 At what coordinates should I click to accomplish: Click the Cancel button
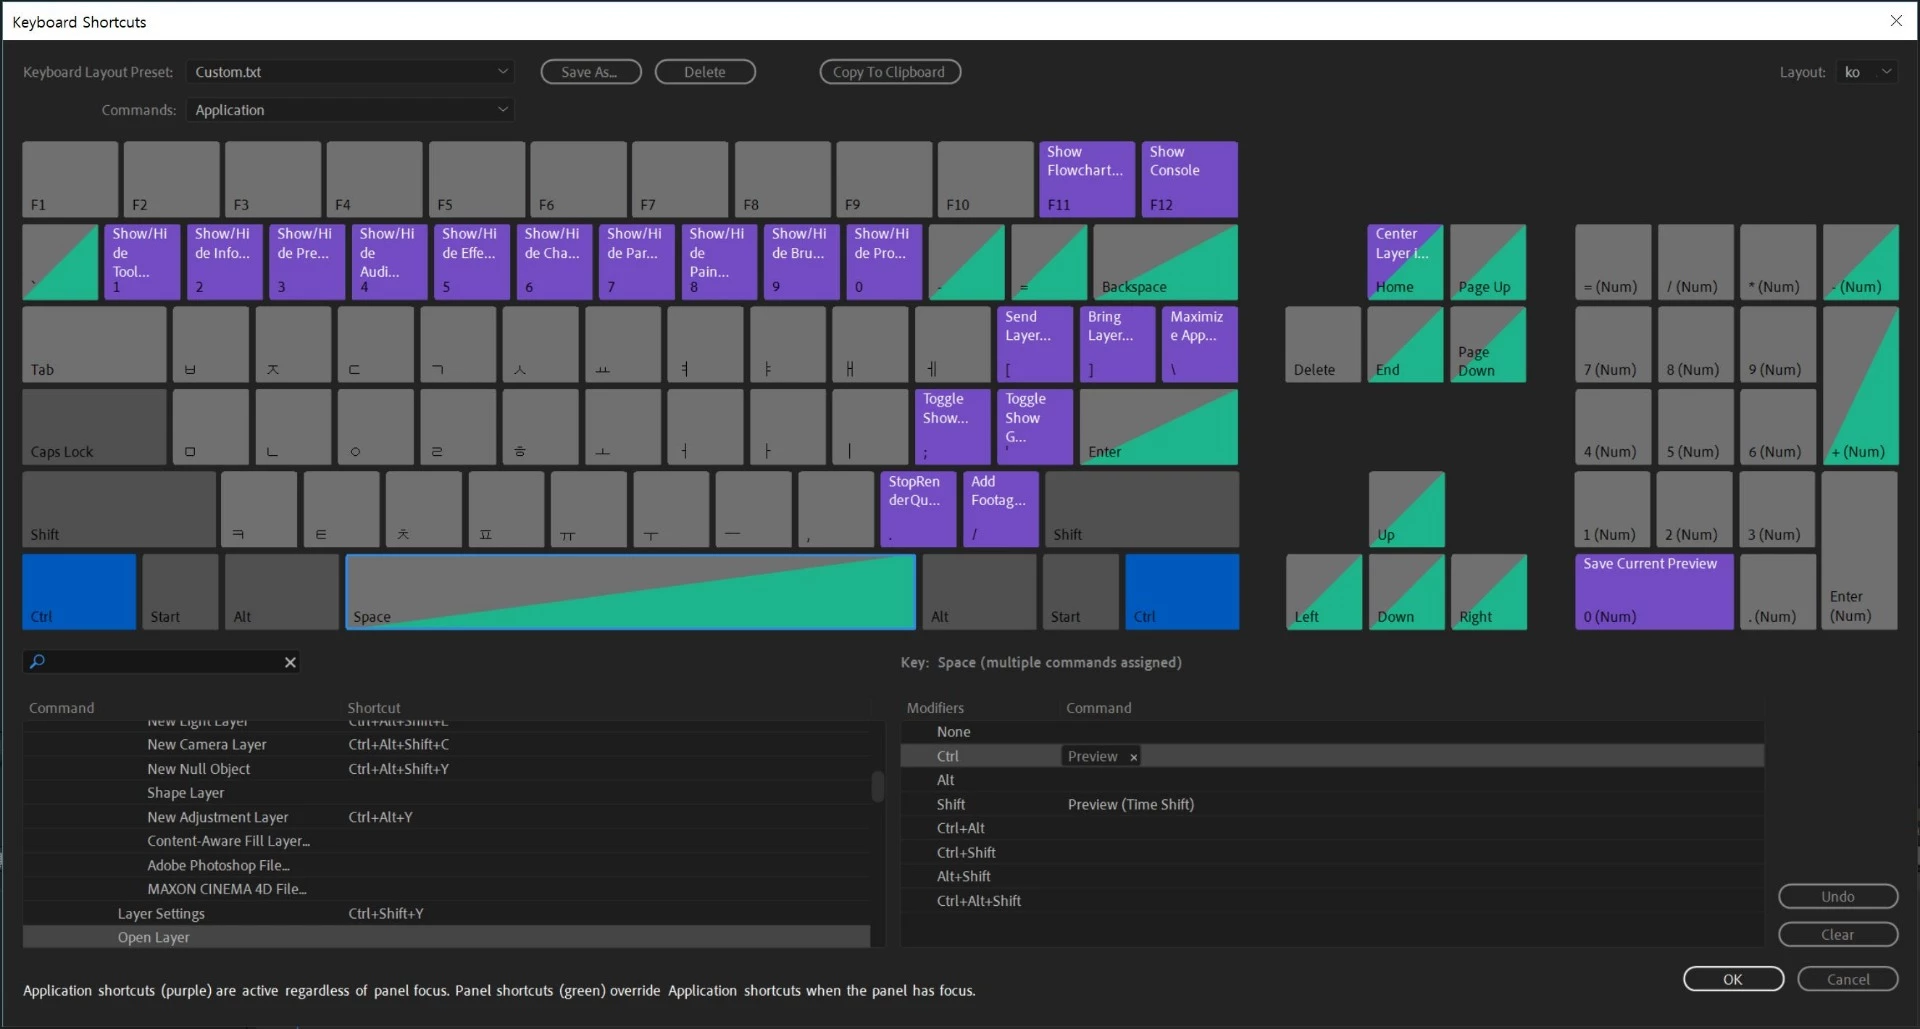(1847, 979)
